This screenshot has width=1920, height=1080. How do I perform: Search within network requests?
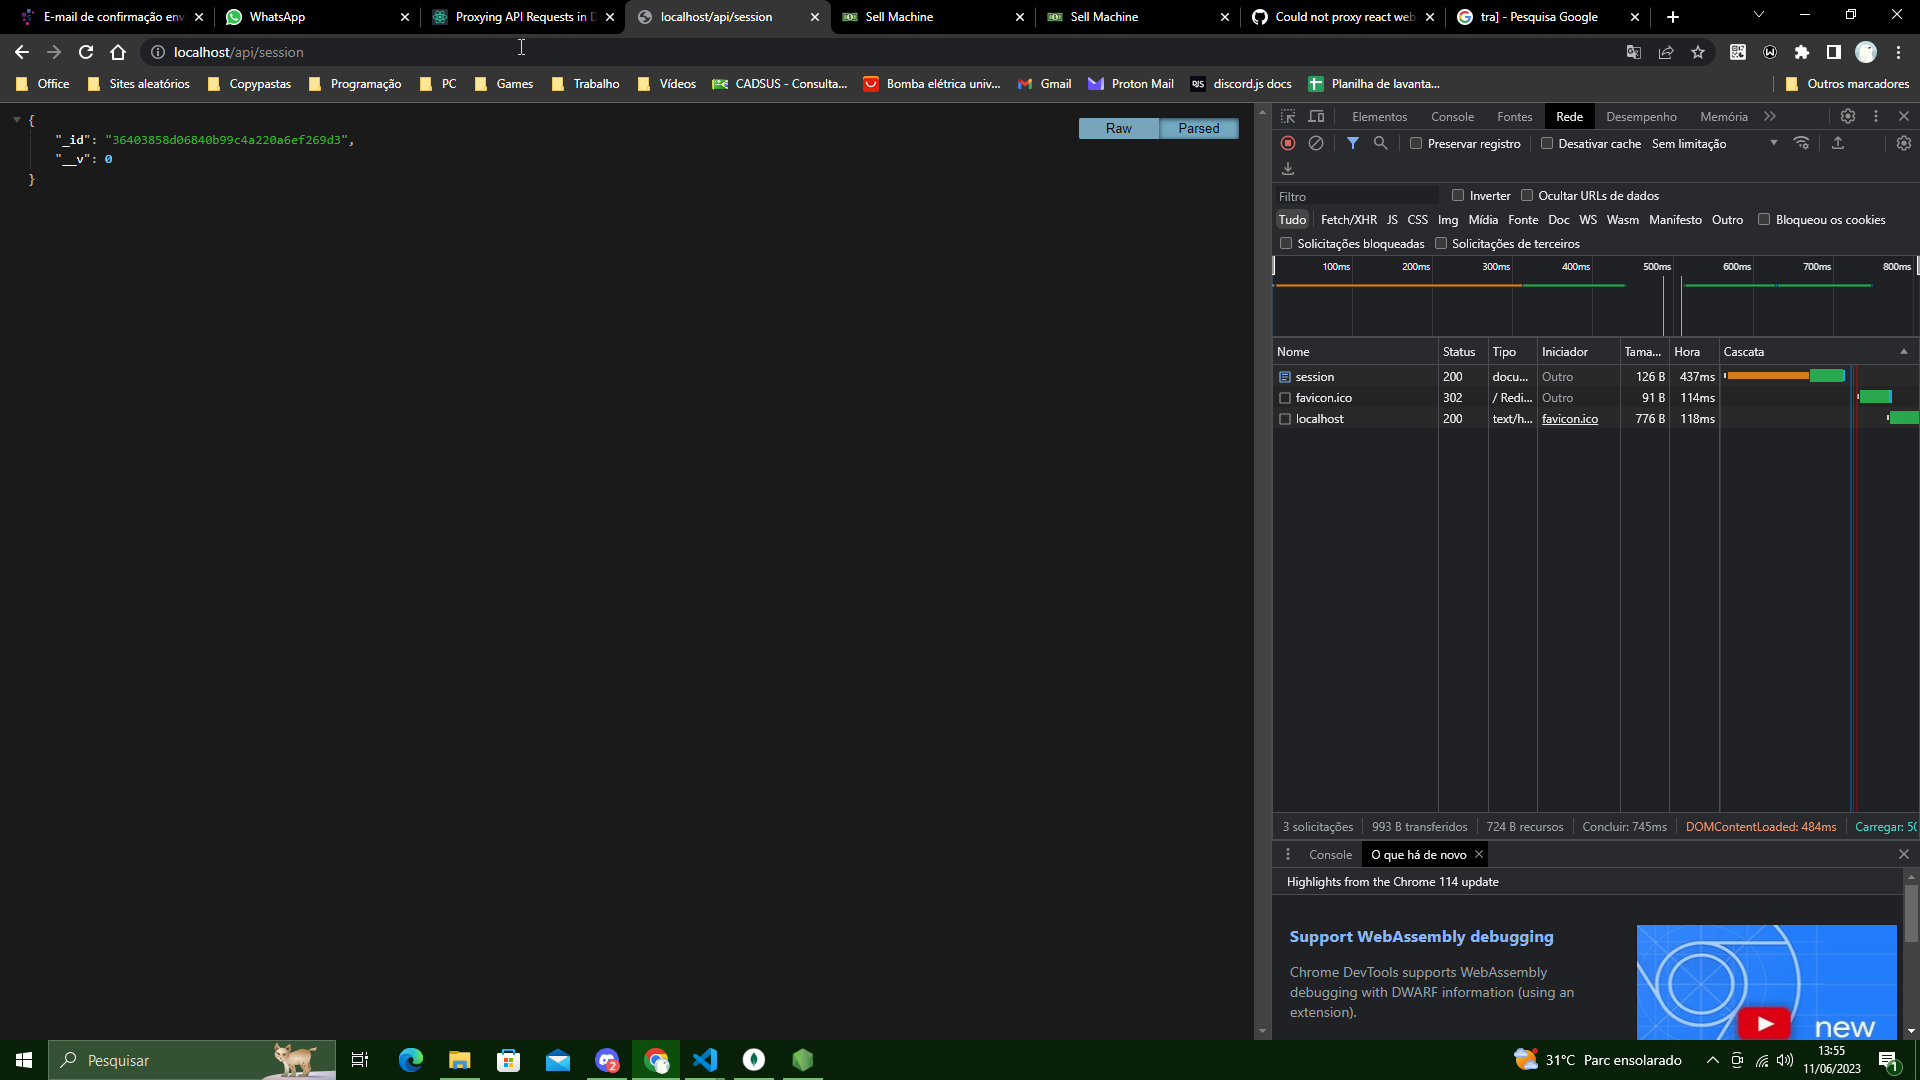click(1381, 143)
